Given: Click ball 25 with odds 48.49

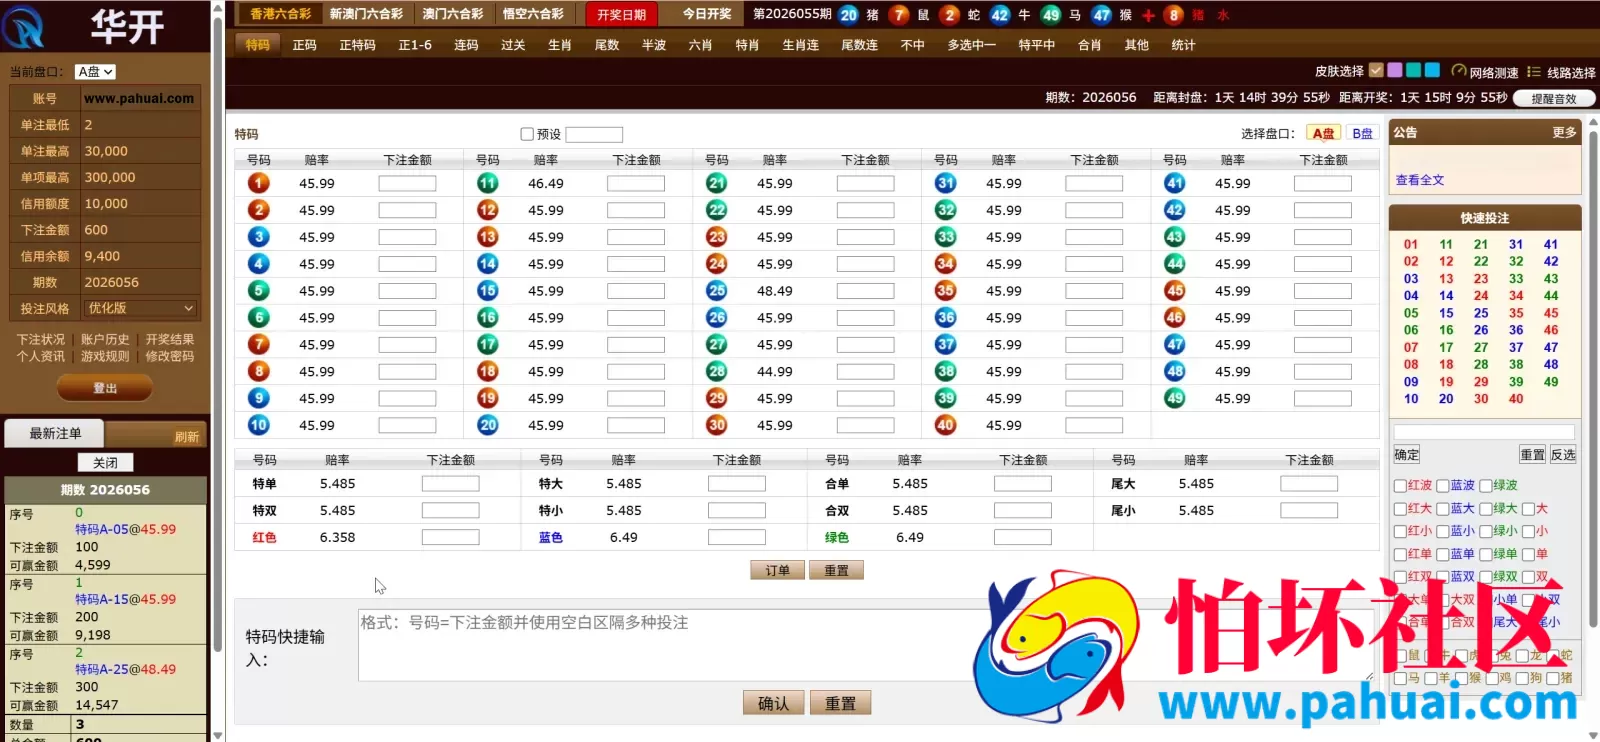Looking at the screenshot, I should click(x=716, y=291).
